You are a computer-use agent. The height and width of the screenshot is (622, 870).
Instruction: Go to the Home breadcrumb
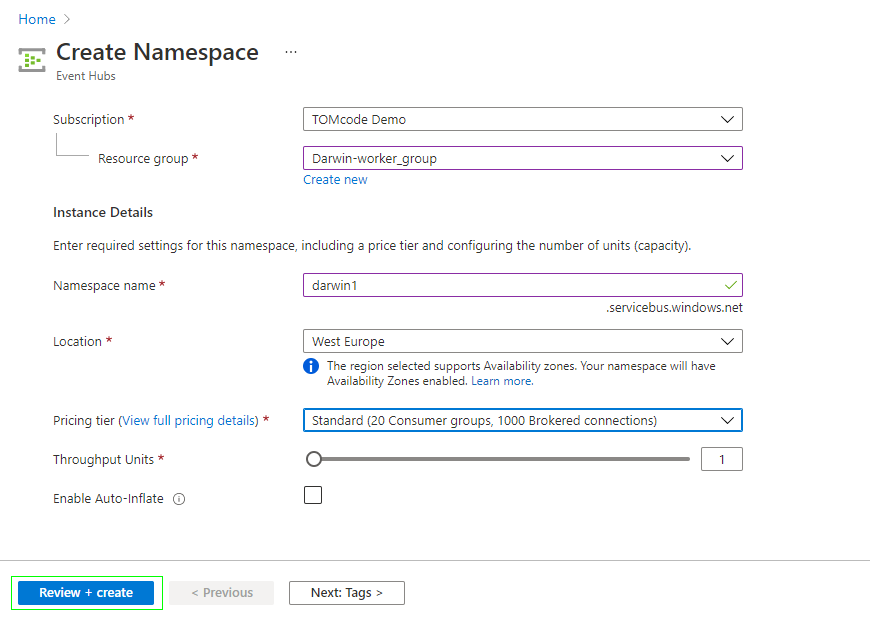point(37,19)
